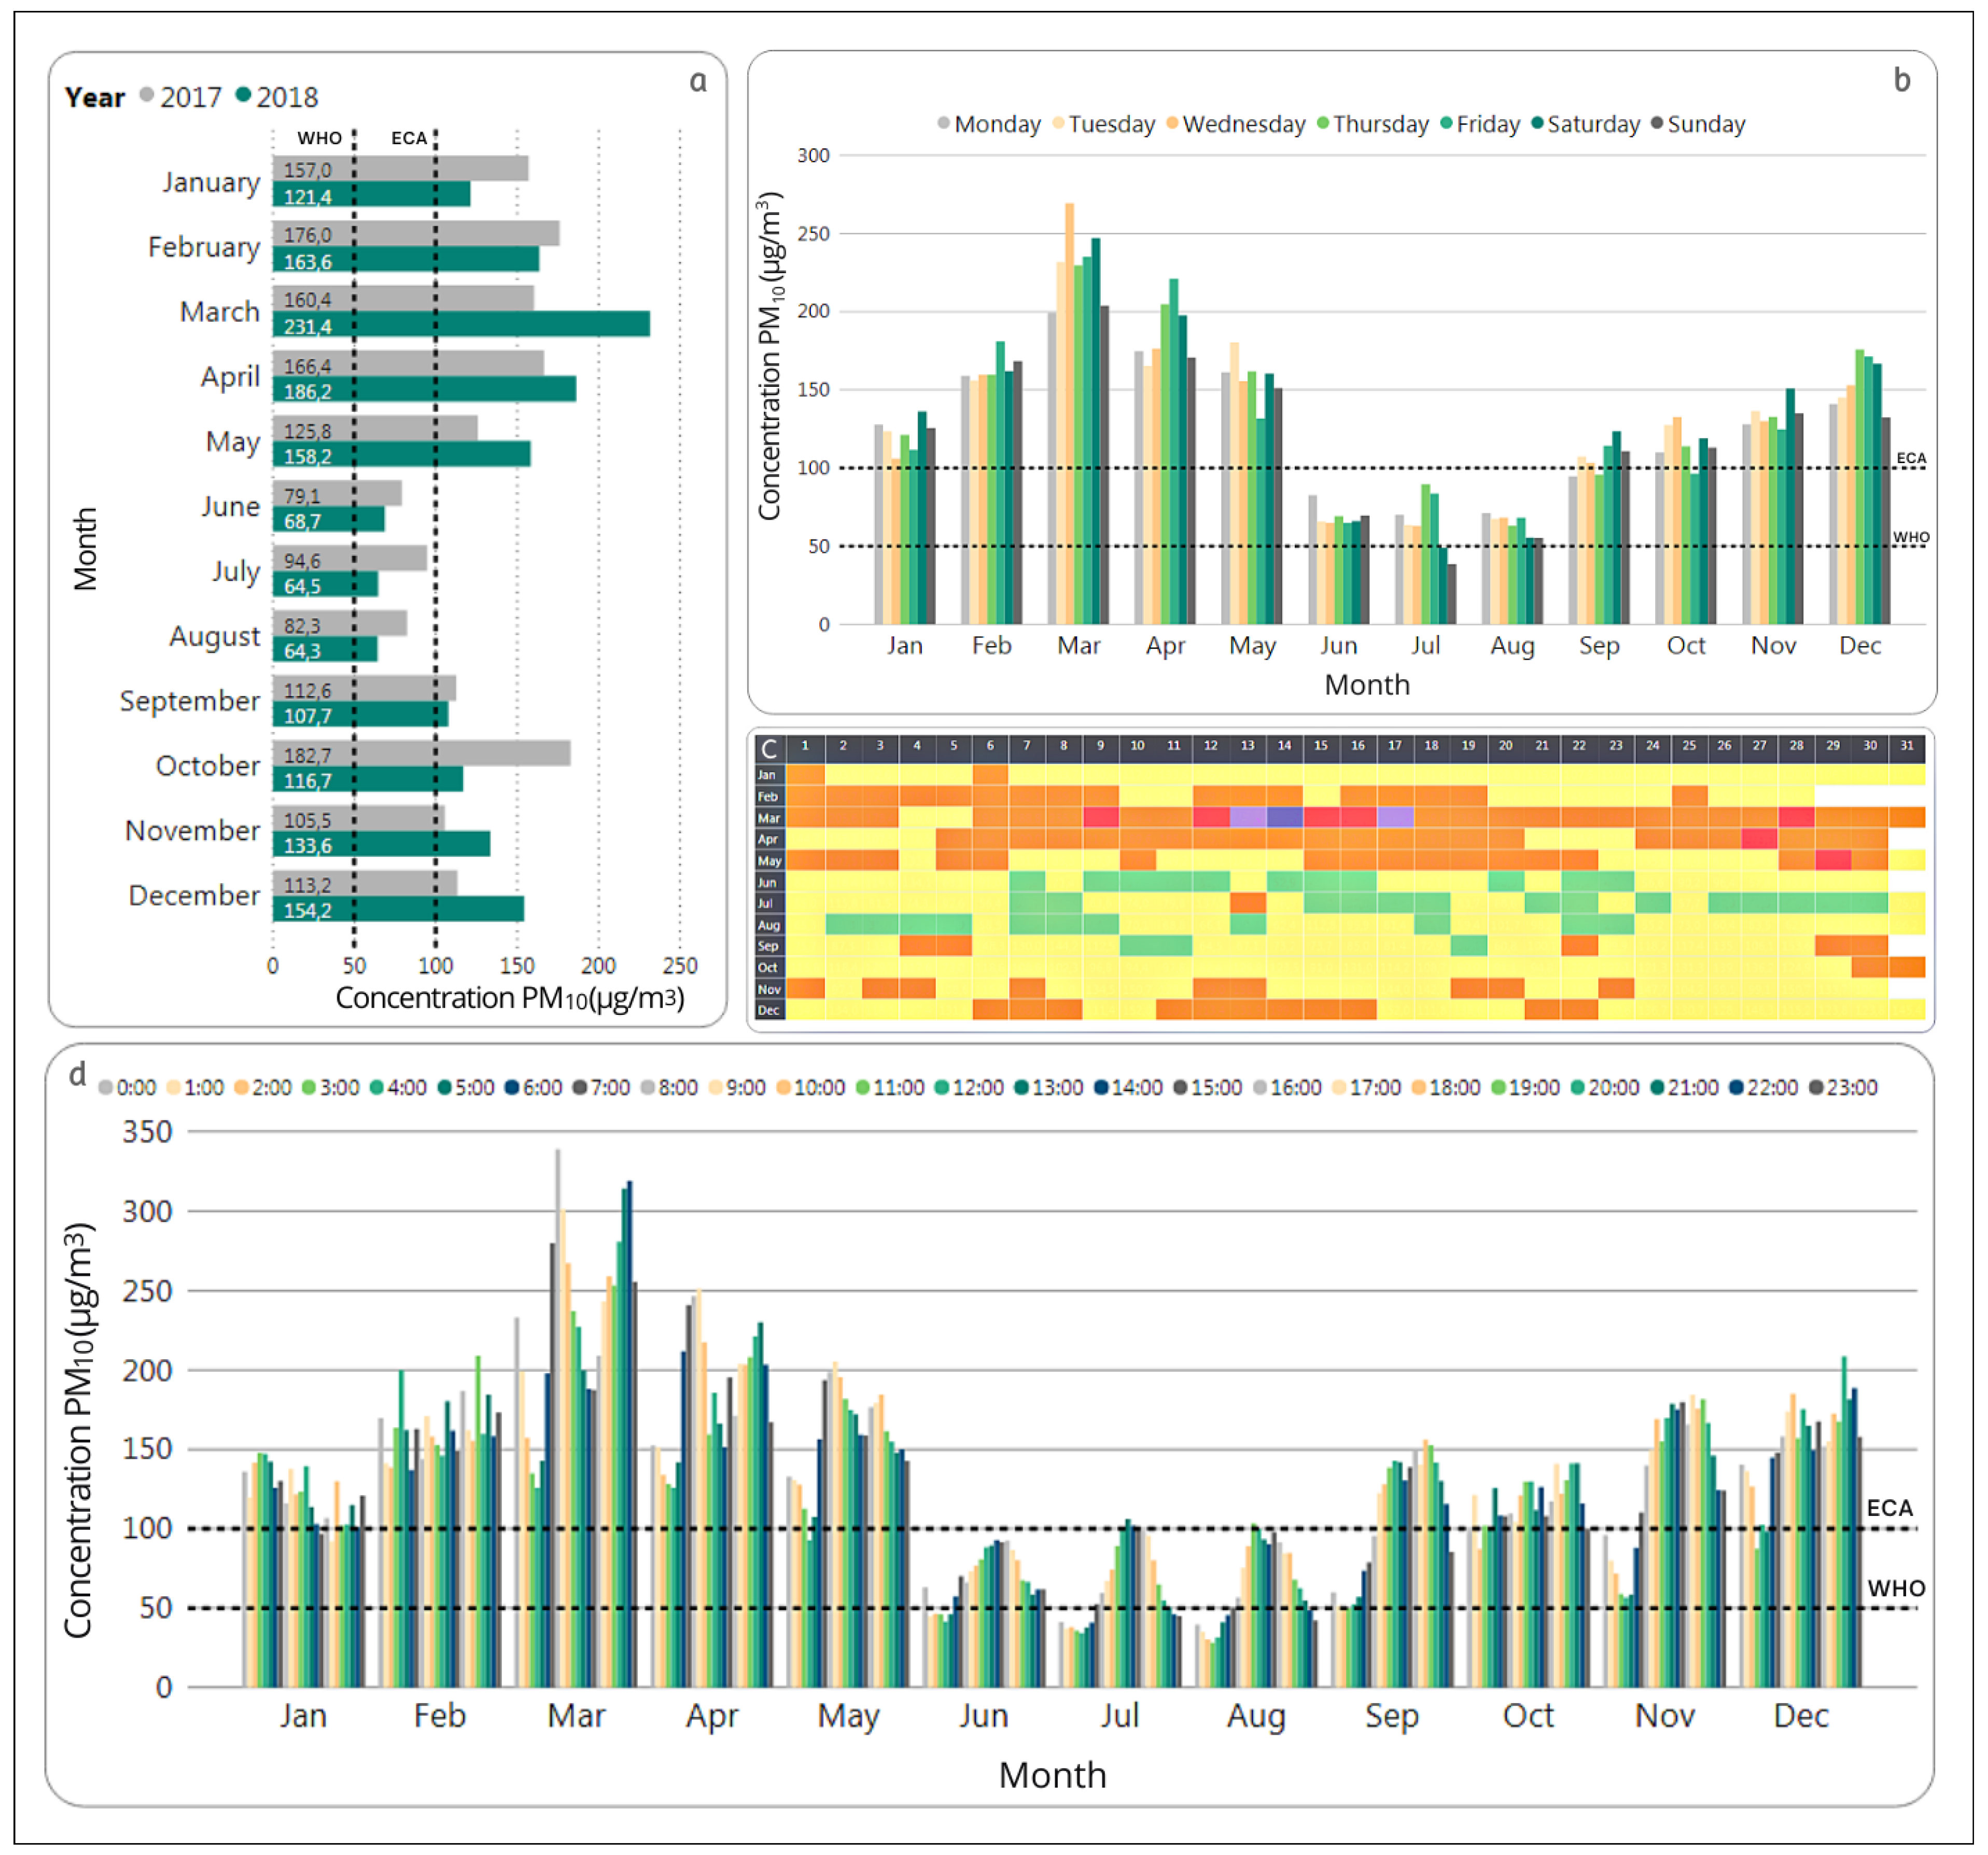The height and width of the screenshot is (1855, 1988).
Task: Click the 2017 legend marker
Action: point(147,95)
